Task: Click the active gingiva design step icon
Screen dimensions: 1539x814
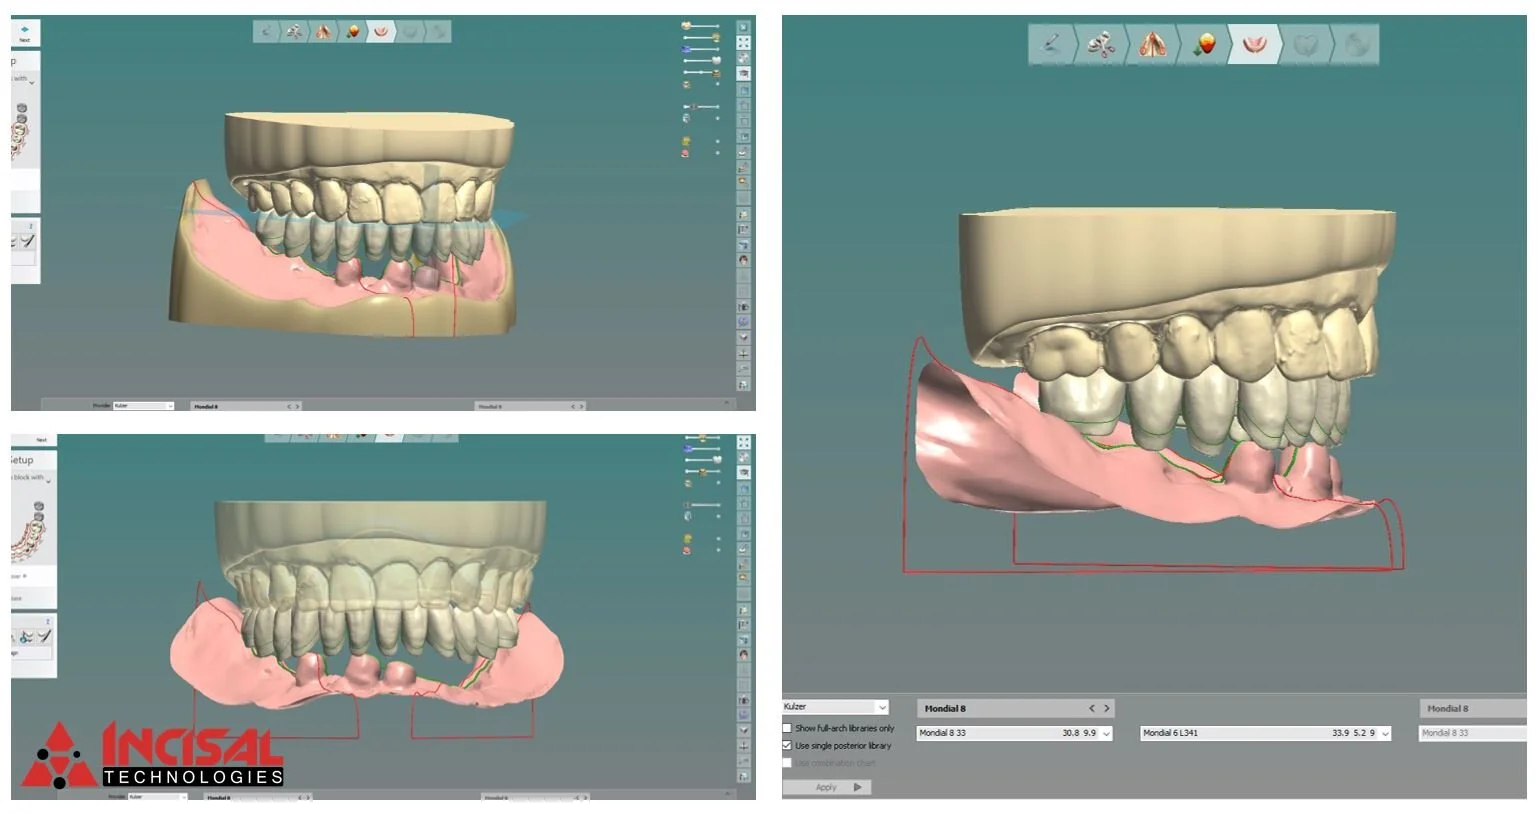Action: point(1257,45)
